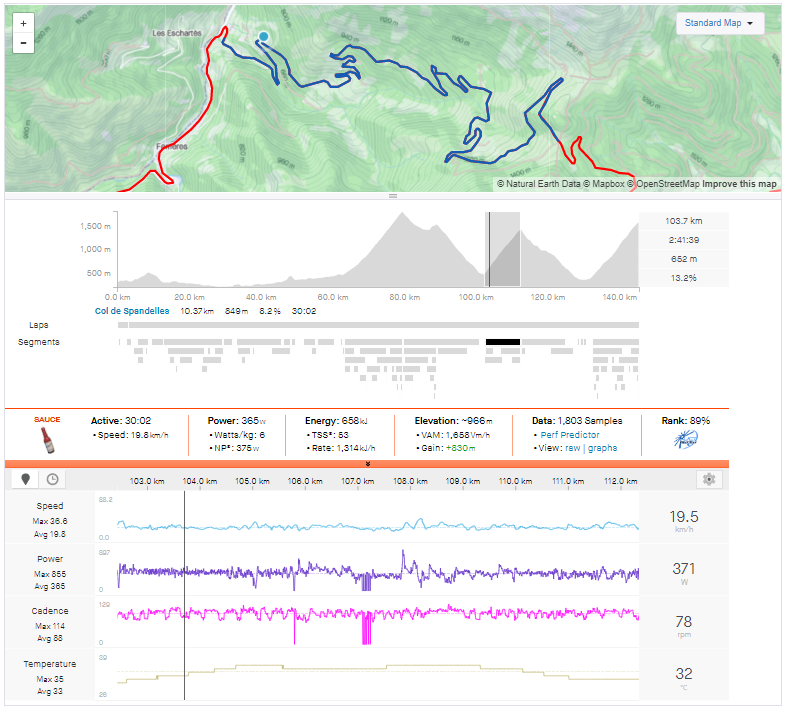Open Col de Spandelles segment link

134,311
